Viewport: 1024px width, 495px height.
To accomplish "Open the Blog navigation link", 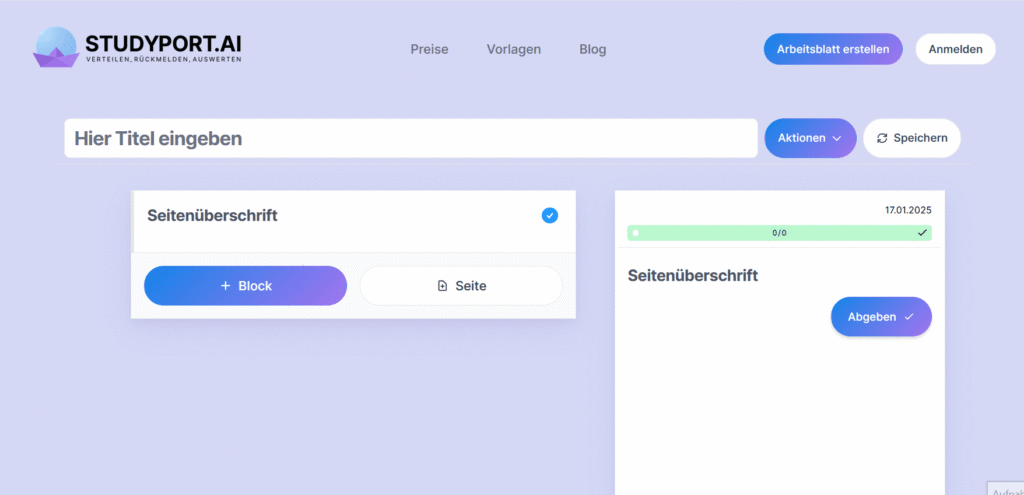I will coord(592,49).
